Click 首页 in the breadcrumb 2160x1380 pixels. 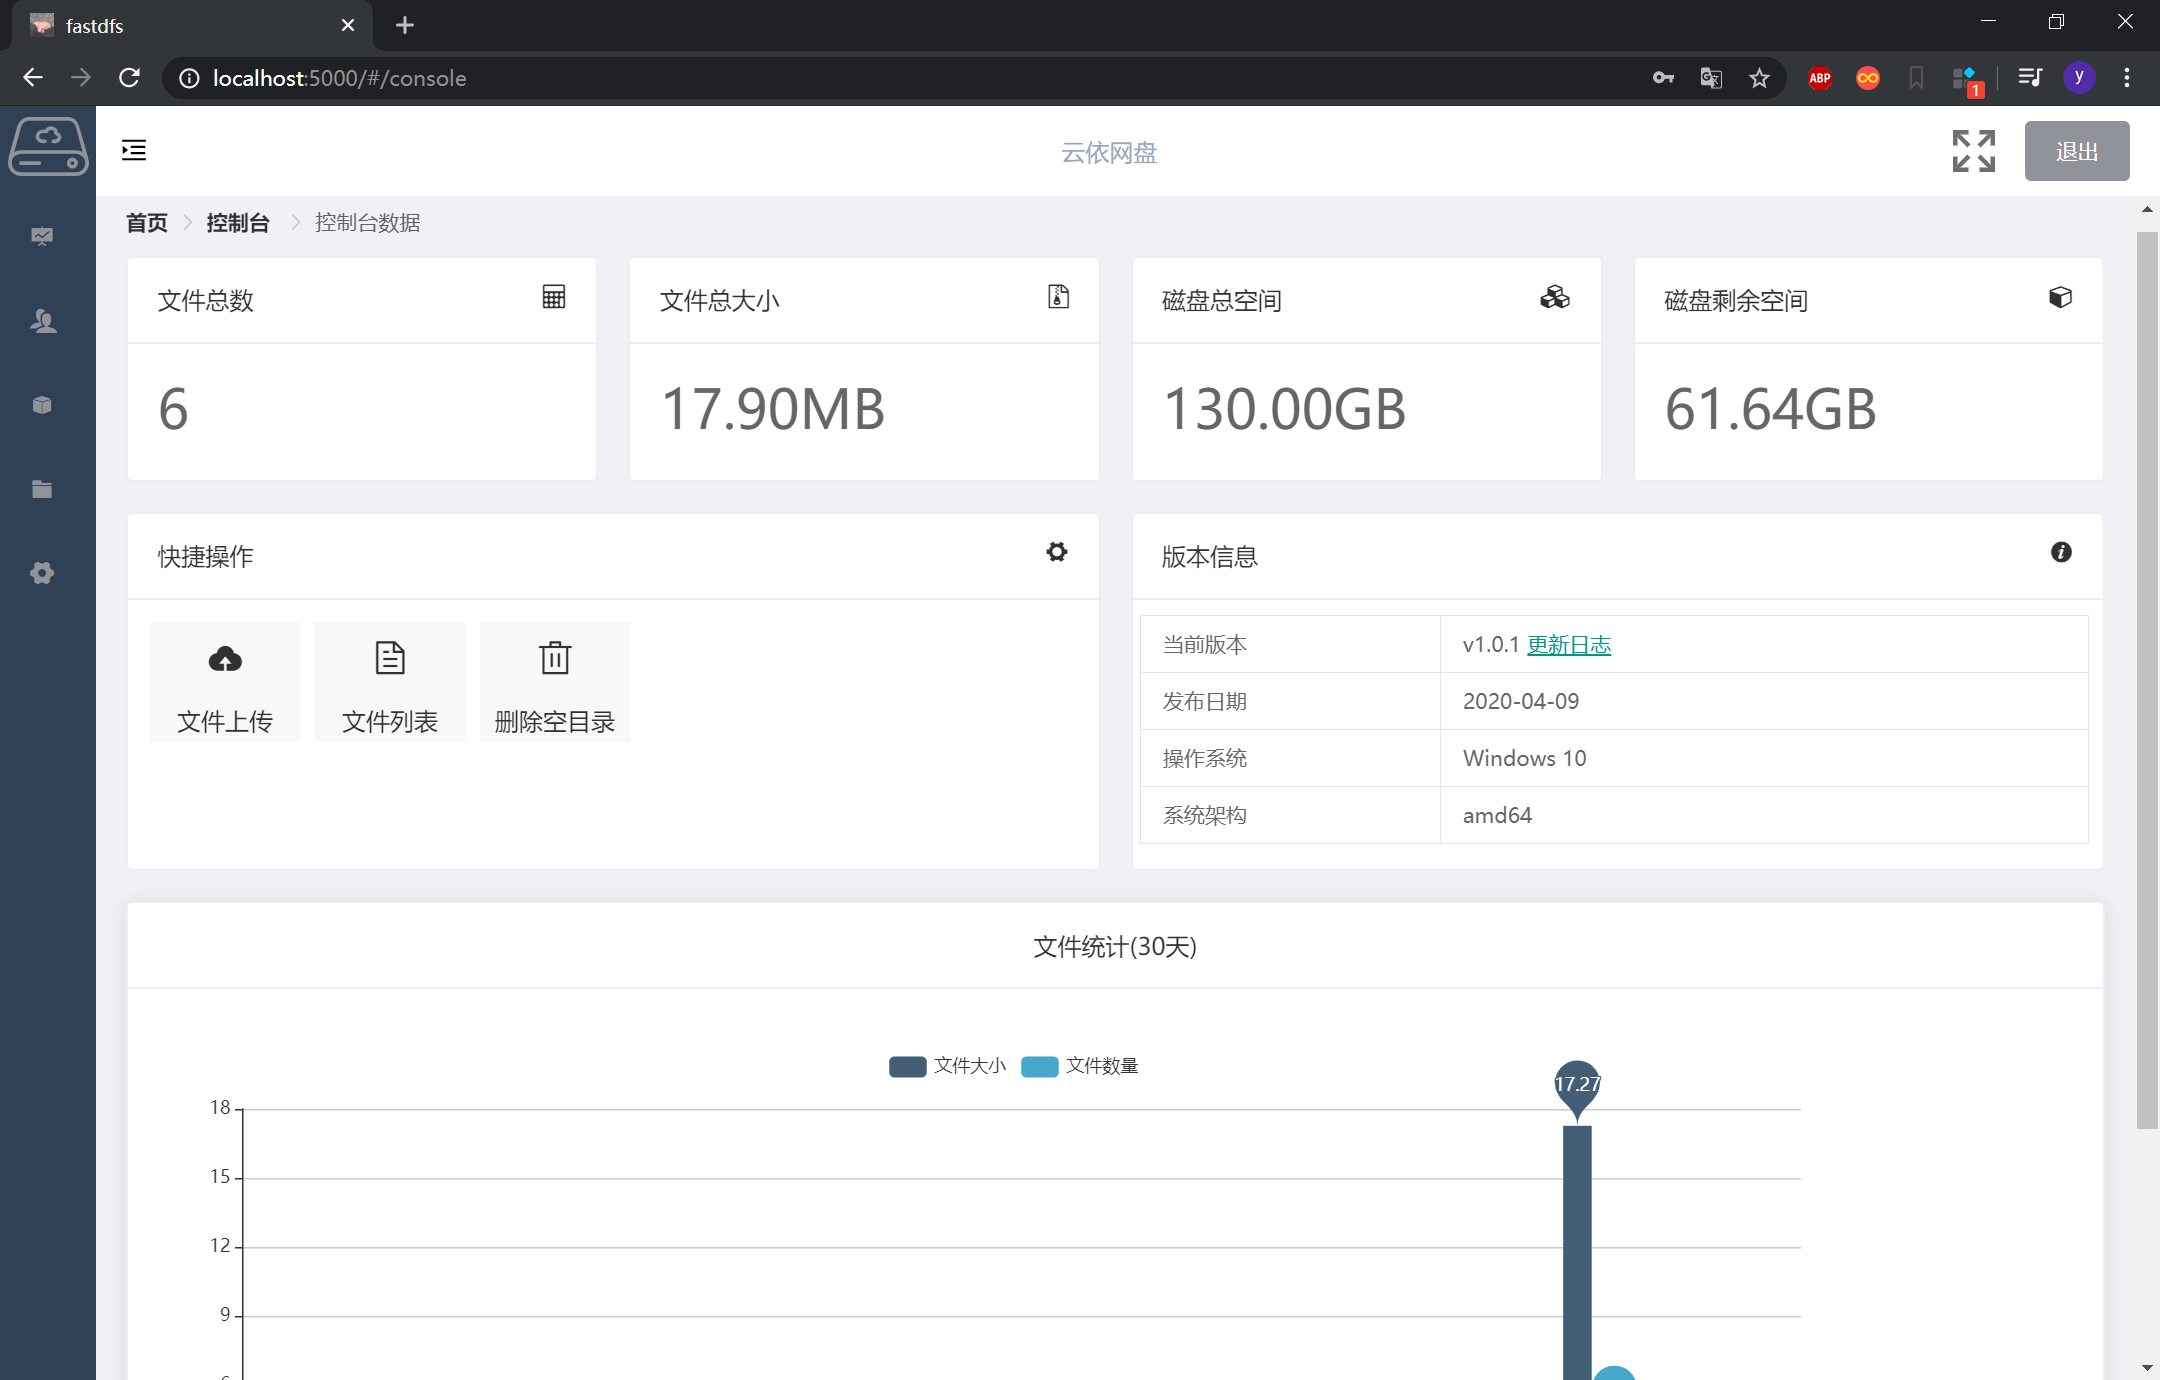pos(147,223)
